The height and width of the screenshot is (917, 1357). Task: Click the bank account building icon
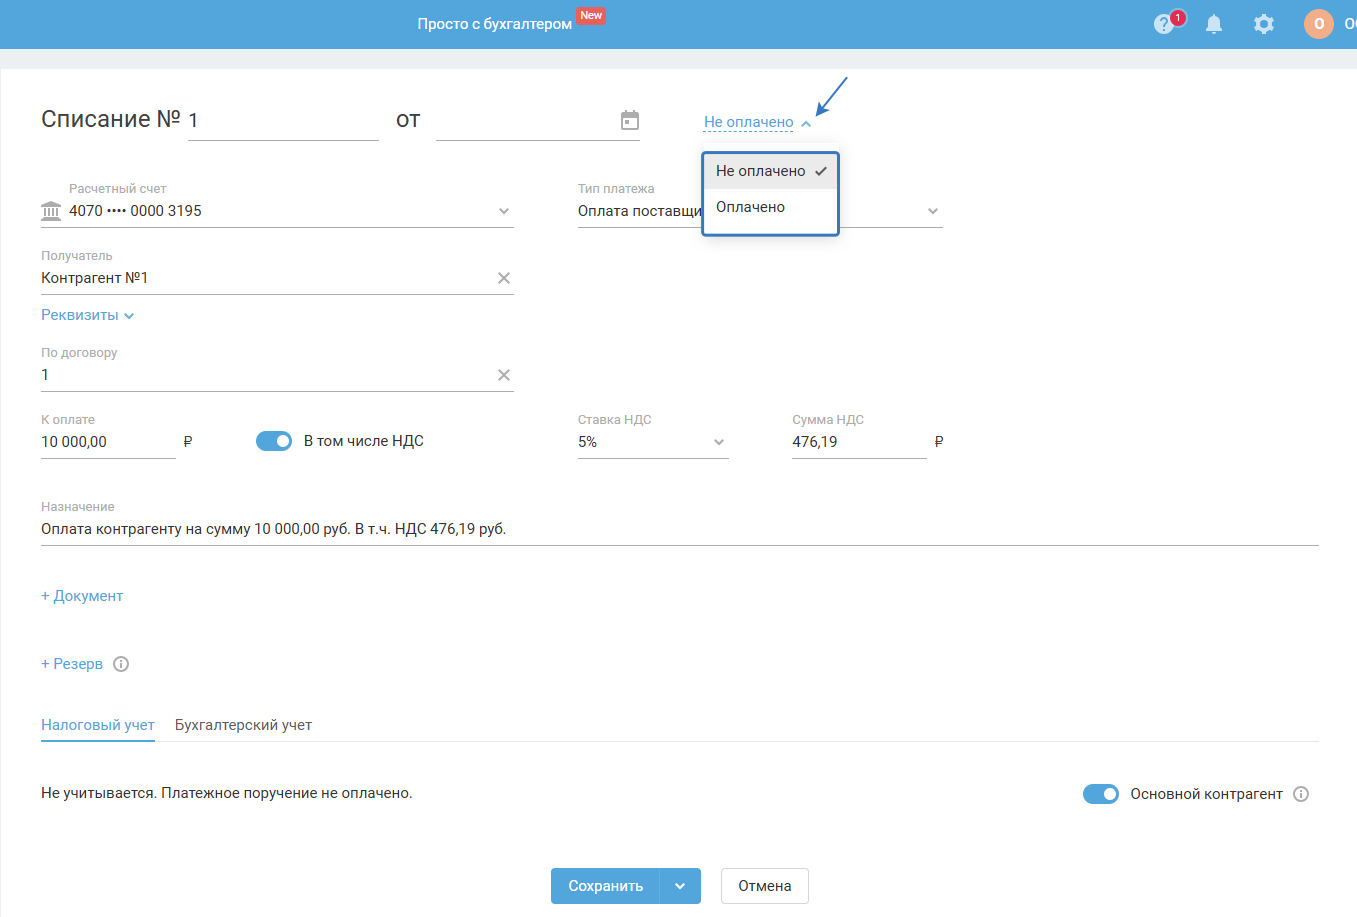tap(51, 211)
